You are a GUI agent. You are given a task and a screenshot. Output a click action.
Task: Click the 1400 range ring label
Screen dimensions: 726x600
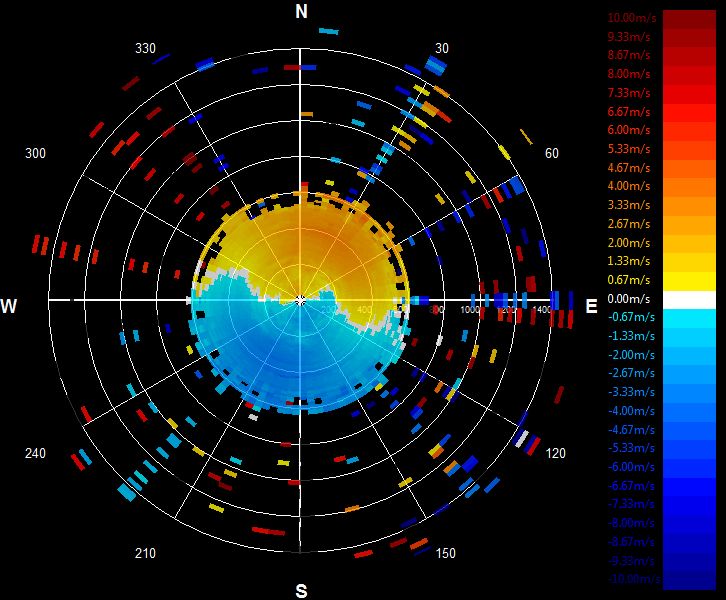coord(541,309)
